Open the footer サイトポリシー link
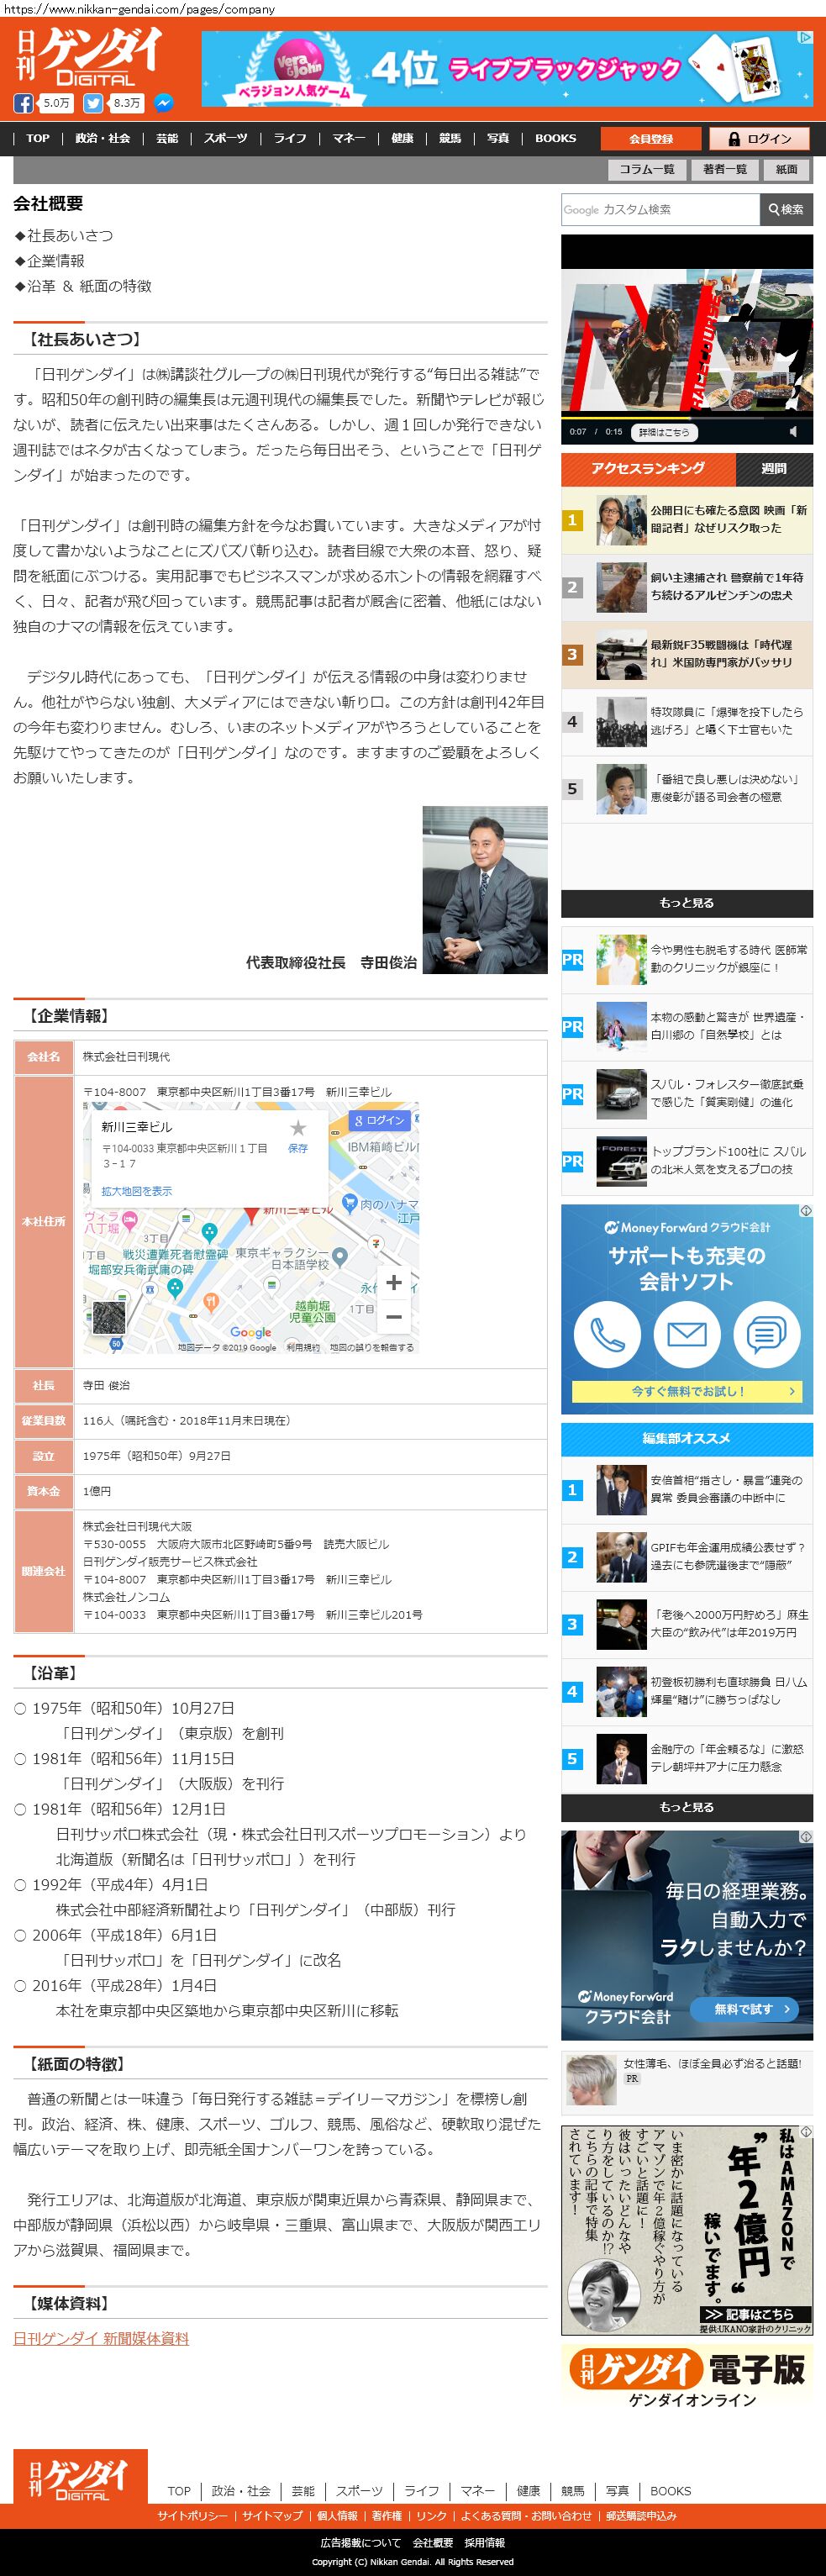 pyautogui.click(x=192, y=2515)
